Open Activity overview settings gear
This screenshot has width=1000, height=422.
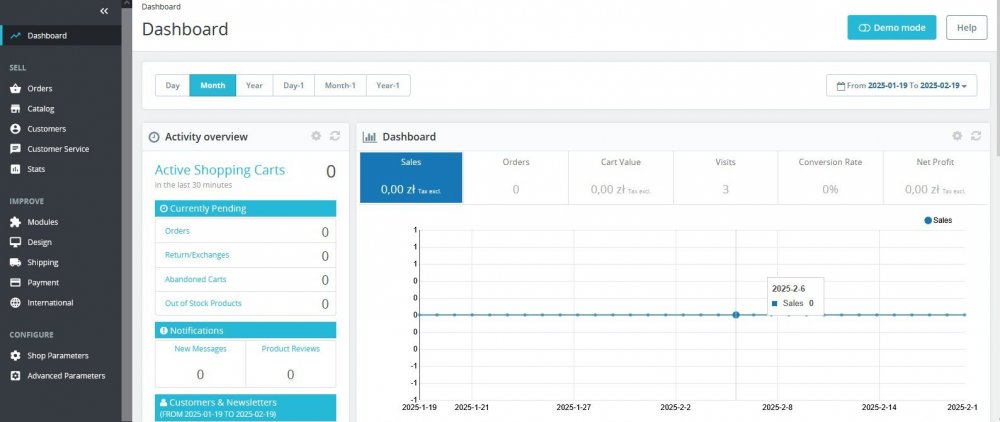[x=316, y=136]
